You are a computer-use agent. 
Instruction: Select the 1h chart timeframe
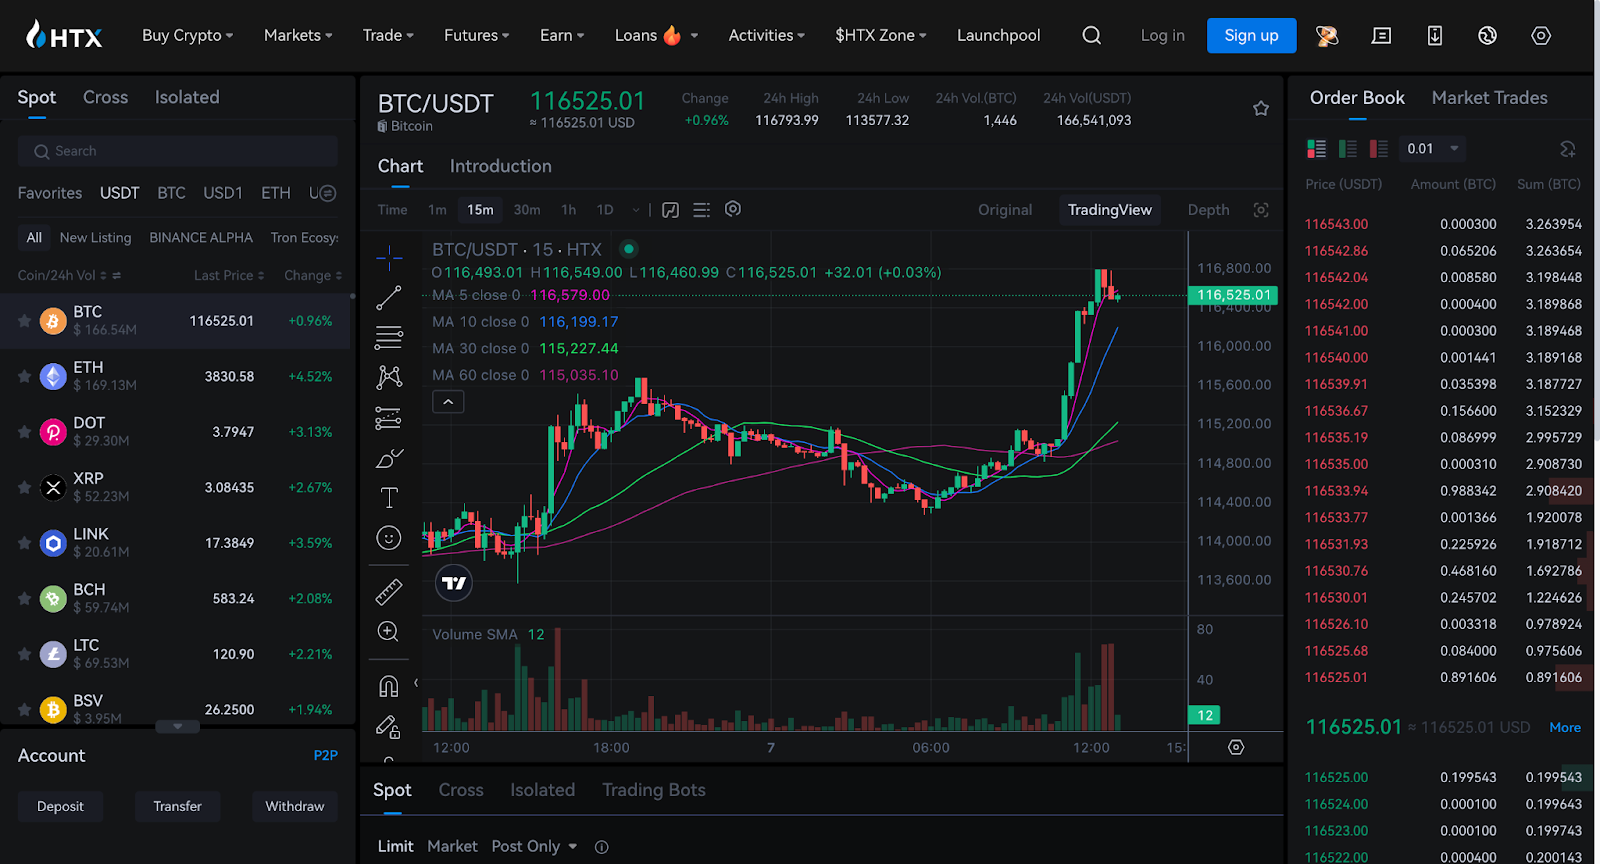[x=568, y=210]
